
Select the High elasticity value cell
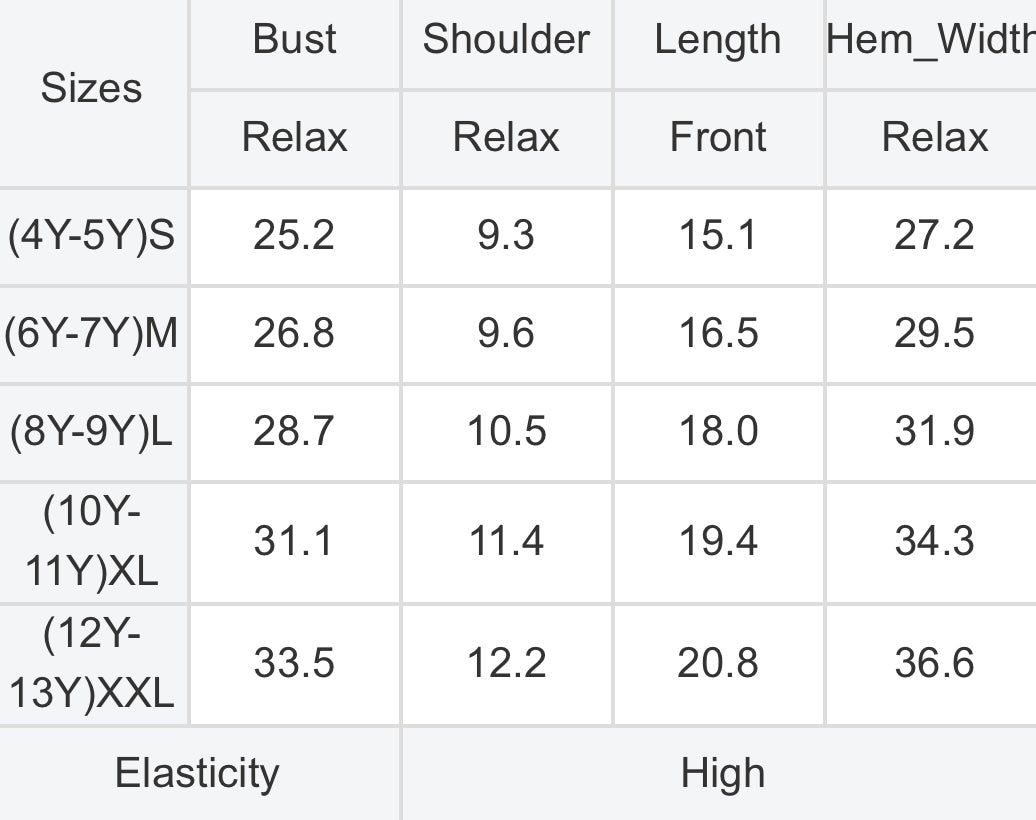[x=722, y=773]
